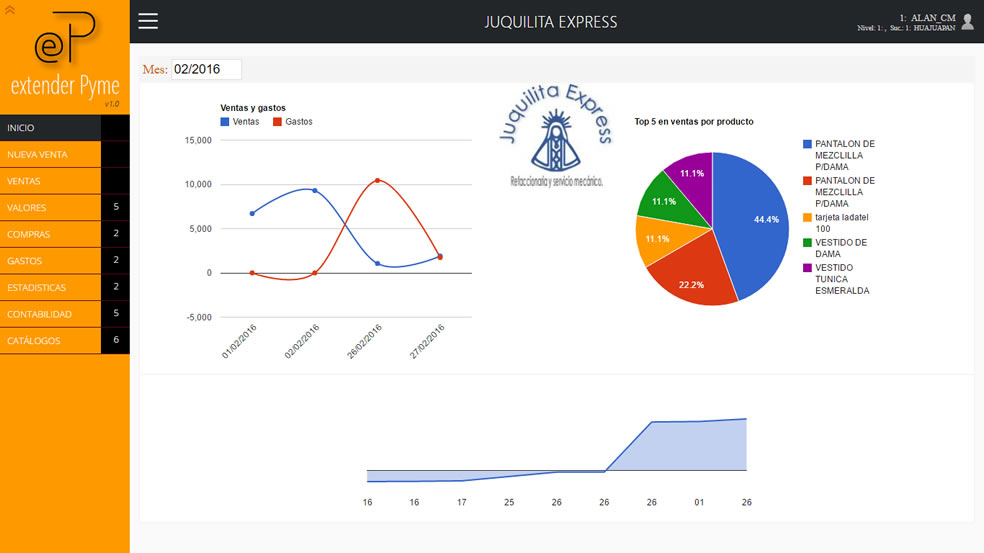Screen dimensions: 984x553
Task: Click the 01/02/2016 axis label
Action: [x=239, y=341]
